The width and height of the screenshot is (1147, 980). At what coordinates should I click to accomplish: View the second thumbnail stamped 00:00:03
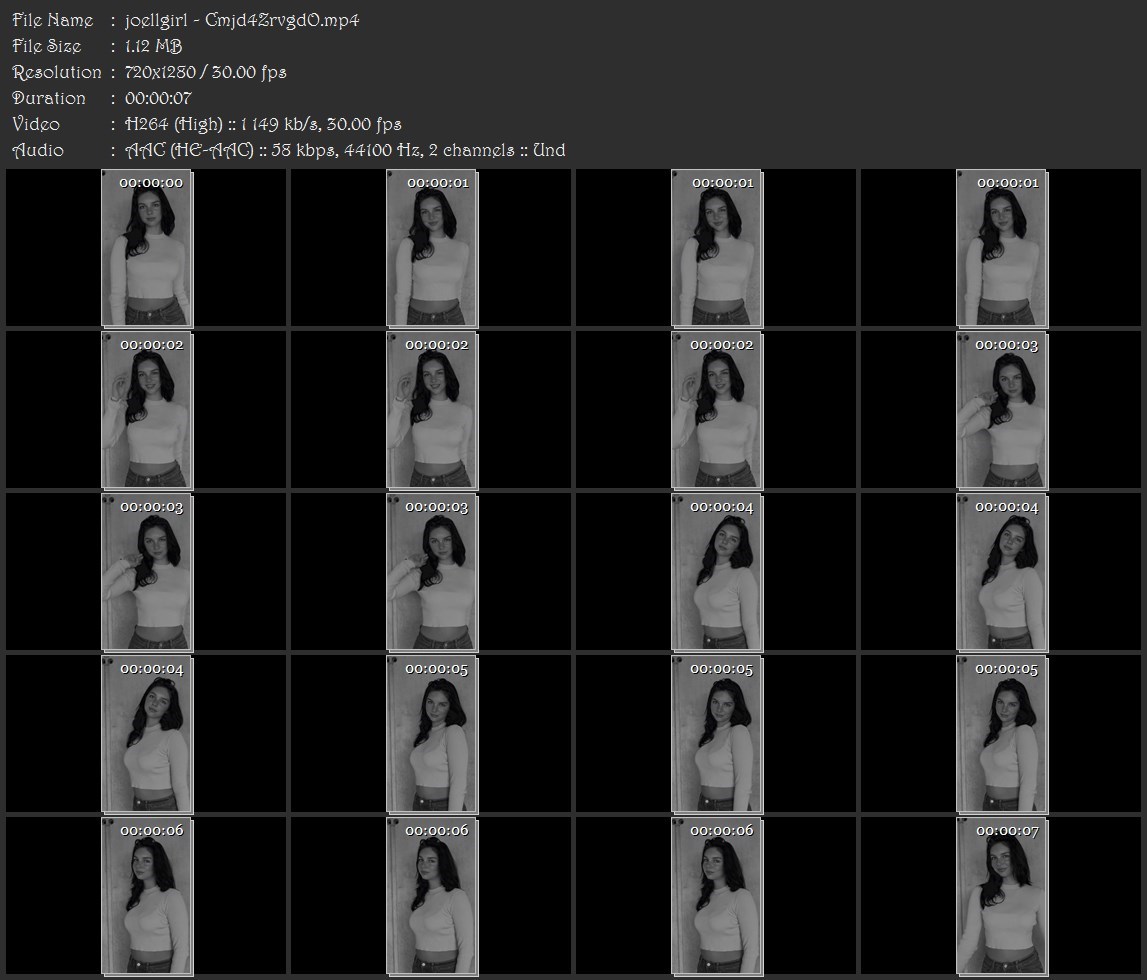[146, 572]
